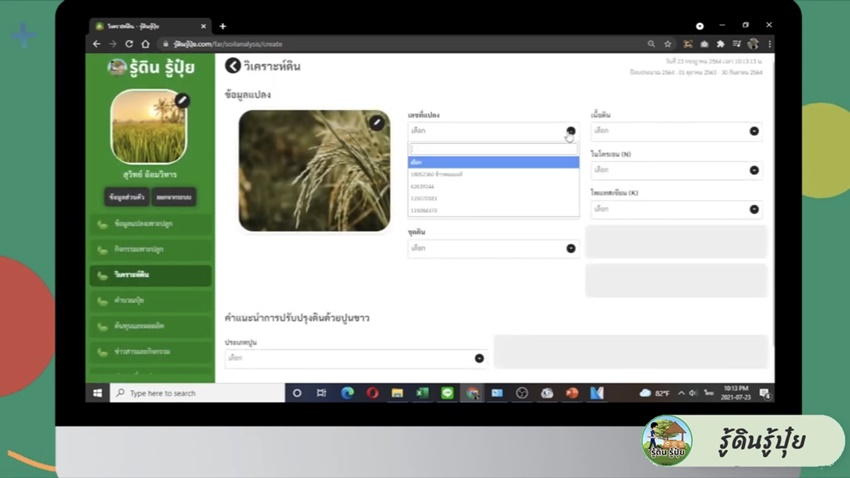The image size is (850, 478).
Task: Click the edit pencil on rice plot image
Action: click(377, 123)
